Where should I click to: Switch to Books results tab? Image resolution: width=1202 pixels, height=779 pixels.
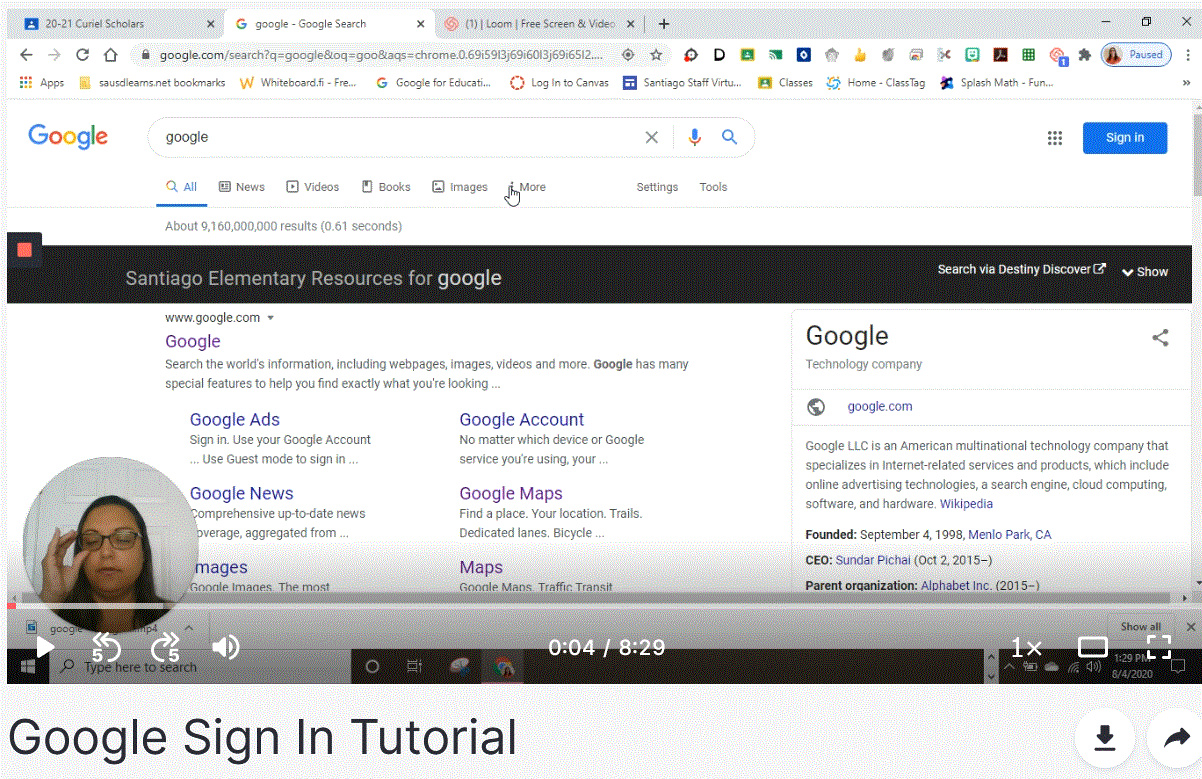click(x=386, y=187)
